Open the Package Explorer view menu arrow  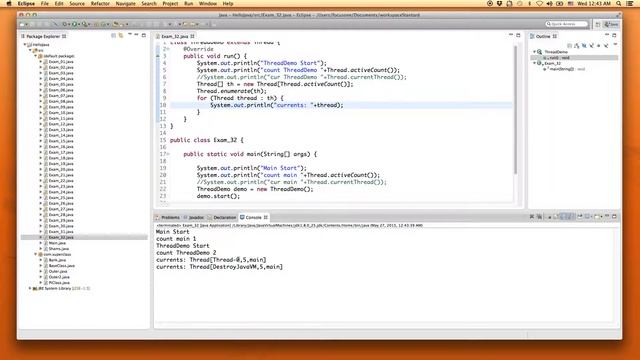click(x=130, y=35)
